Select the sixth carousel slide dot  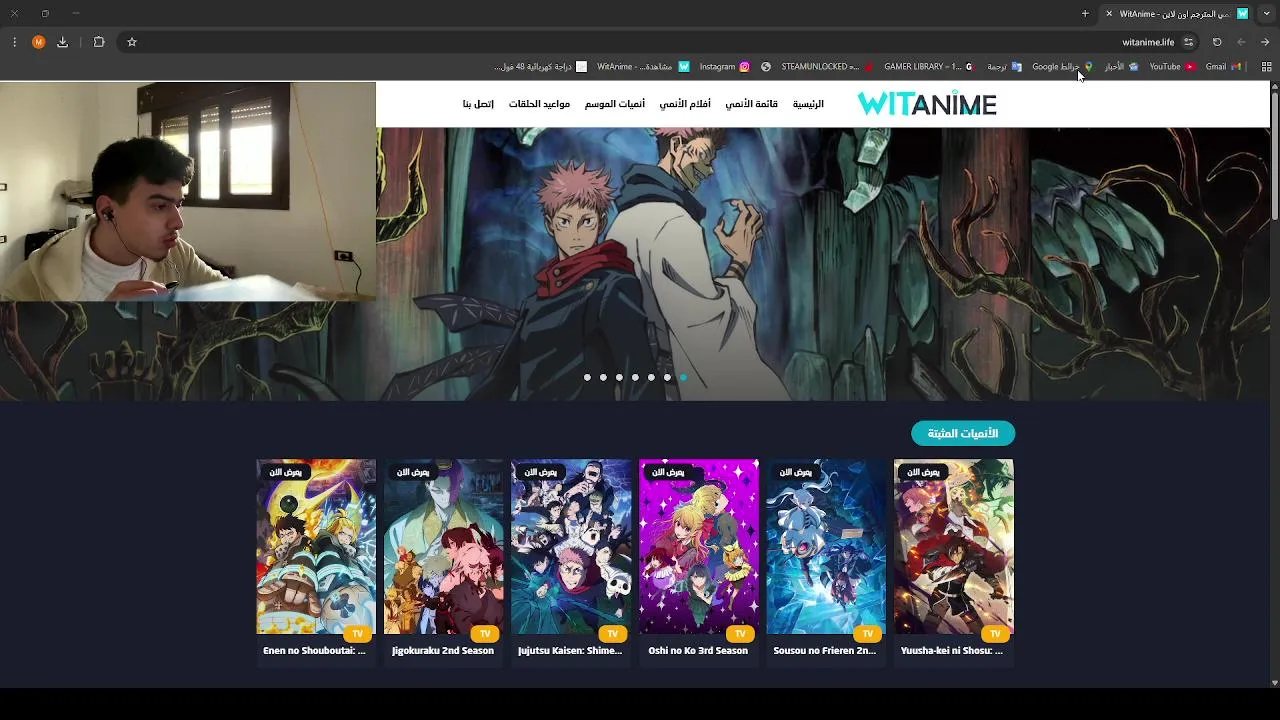tap(667, 377)
